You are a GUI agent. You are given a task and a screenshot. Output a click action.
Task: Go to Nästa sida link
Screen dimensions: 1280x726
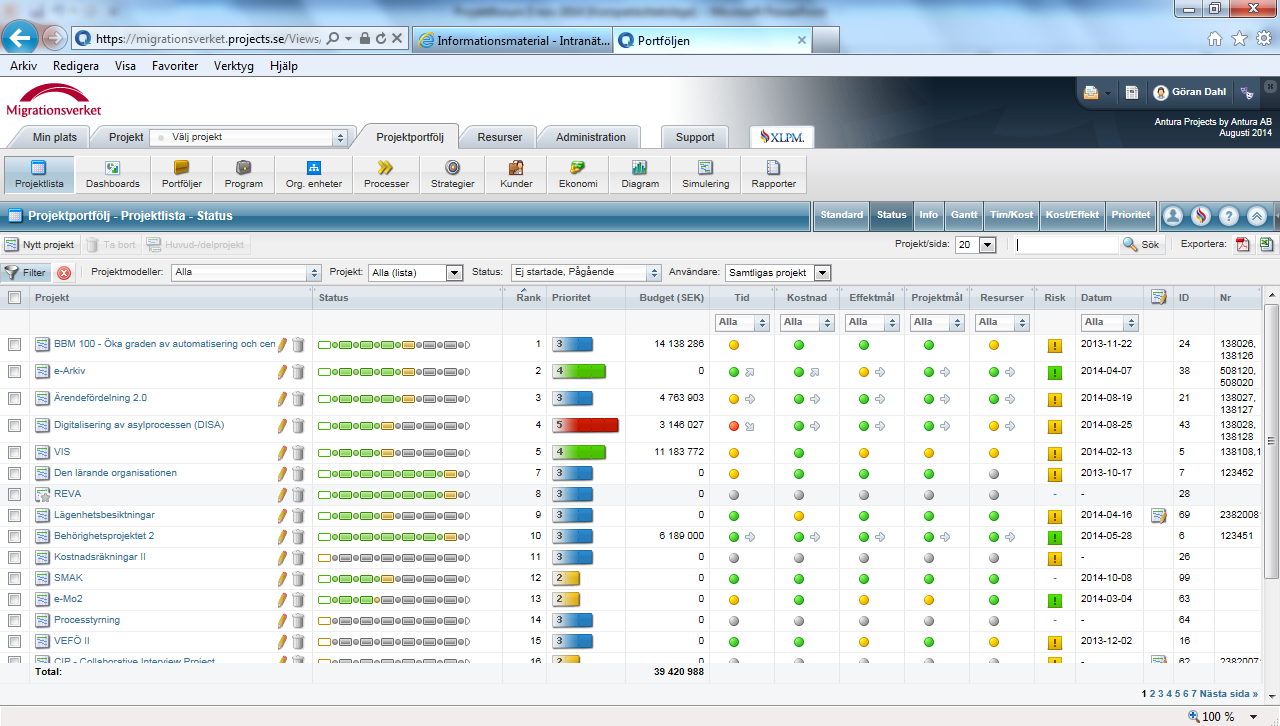[x=1229, y=693]
